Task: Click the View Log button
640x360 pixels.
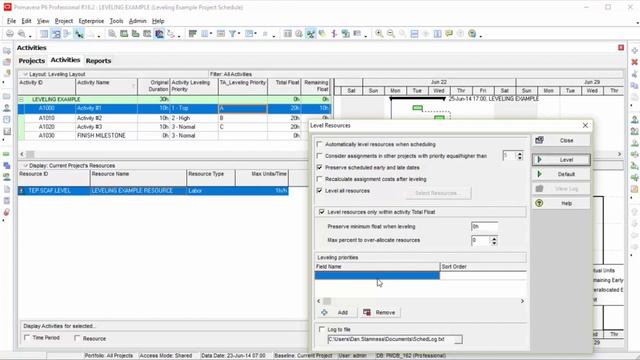Action: (x=561, y=189)
